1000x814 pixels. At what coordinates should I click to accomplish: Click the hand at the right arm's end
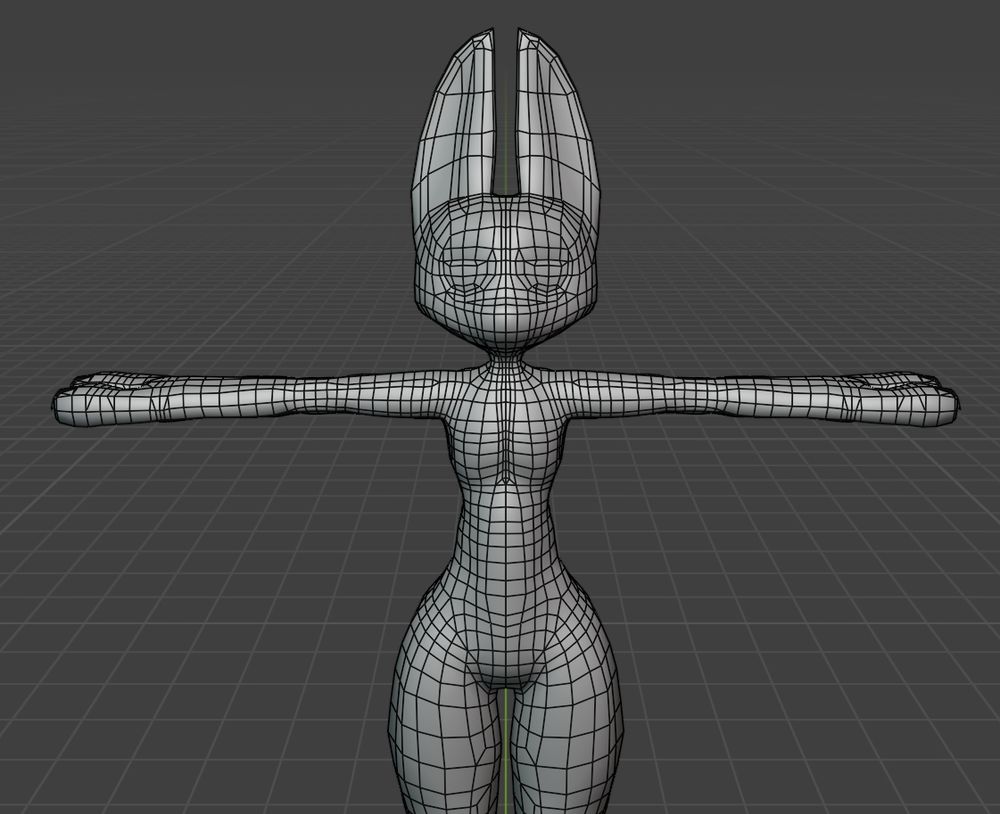tap(906, 399)
